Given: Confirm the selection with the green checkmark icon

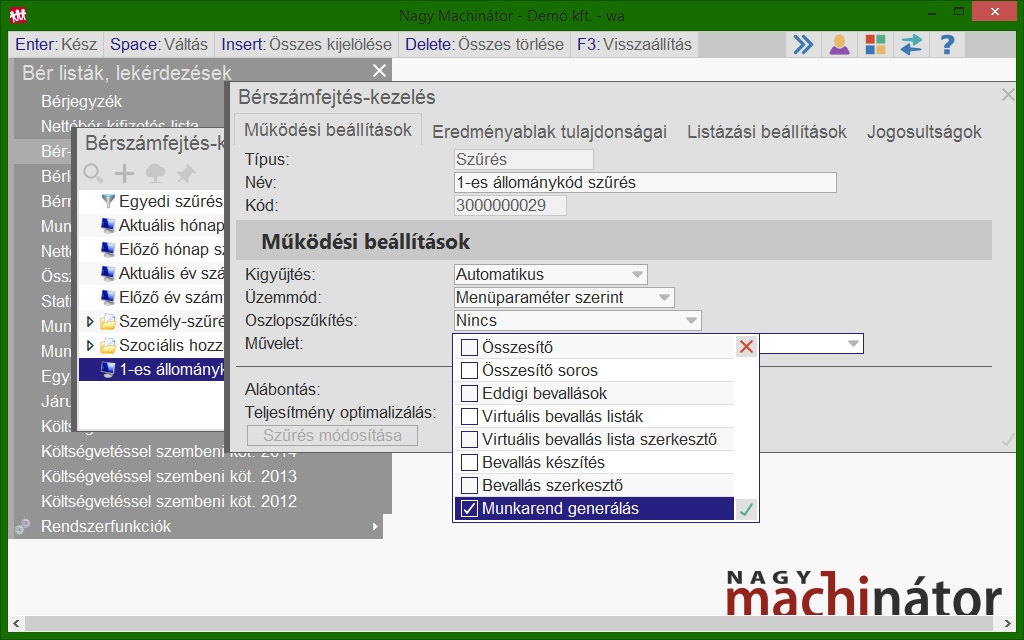Looking at the screenshot, I should [x=746, y=509].
